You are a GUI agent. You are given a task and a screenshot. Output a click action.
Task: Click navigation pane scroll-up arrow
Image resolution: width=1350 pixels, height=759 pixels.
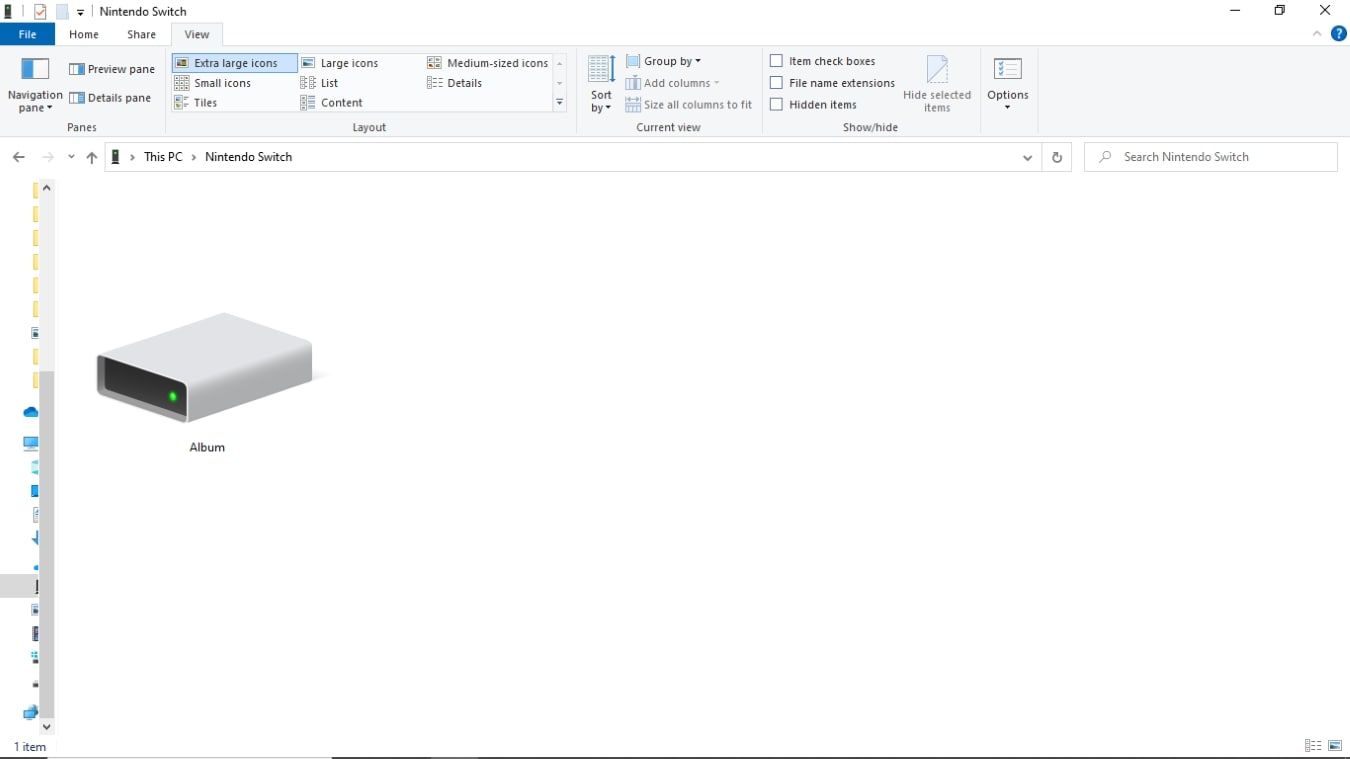click(x=46, y=188)
